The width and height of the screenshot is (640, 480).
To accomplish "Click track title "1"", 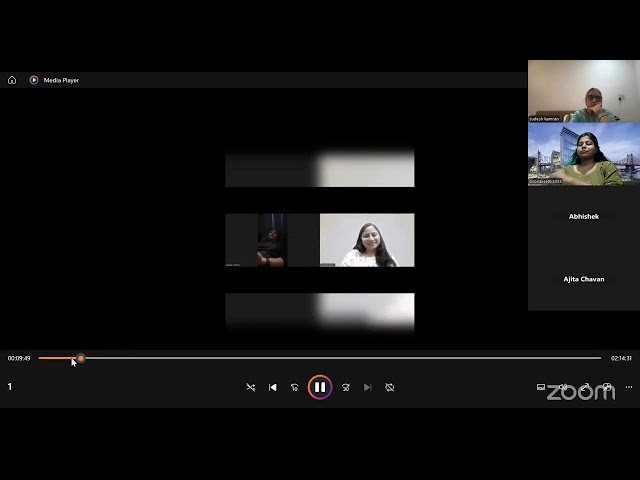I will (10, 387).
